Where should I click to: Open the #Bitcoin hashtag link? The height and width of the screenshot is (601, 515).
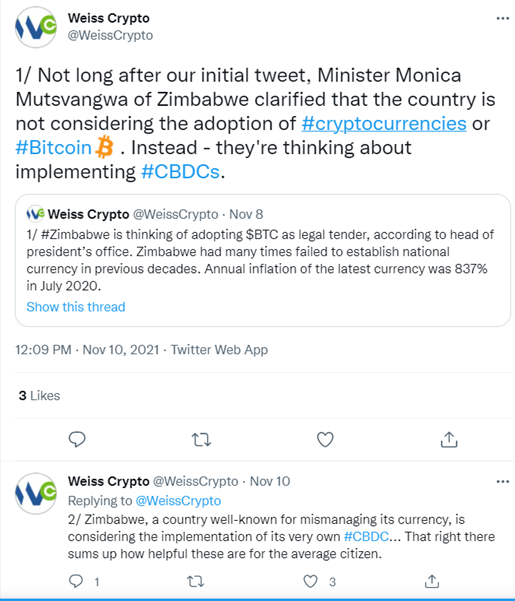click(x=53, y=148)
